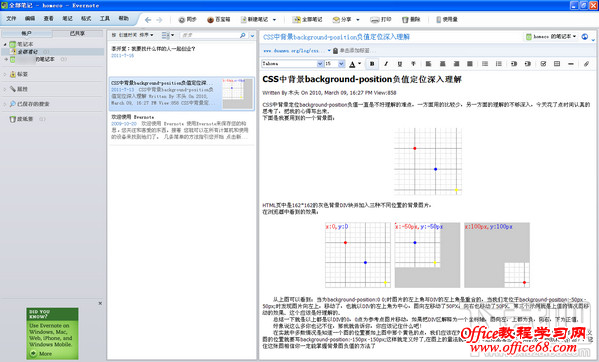
Task: Center-align text in editor toolbar
Action: [442, 64]
